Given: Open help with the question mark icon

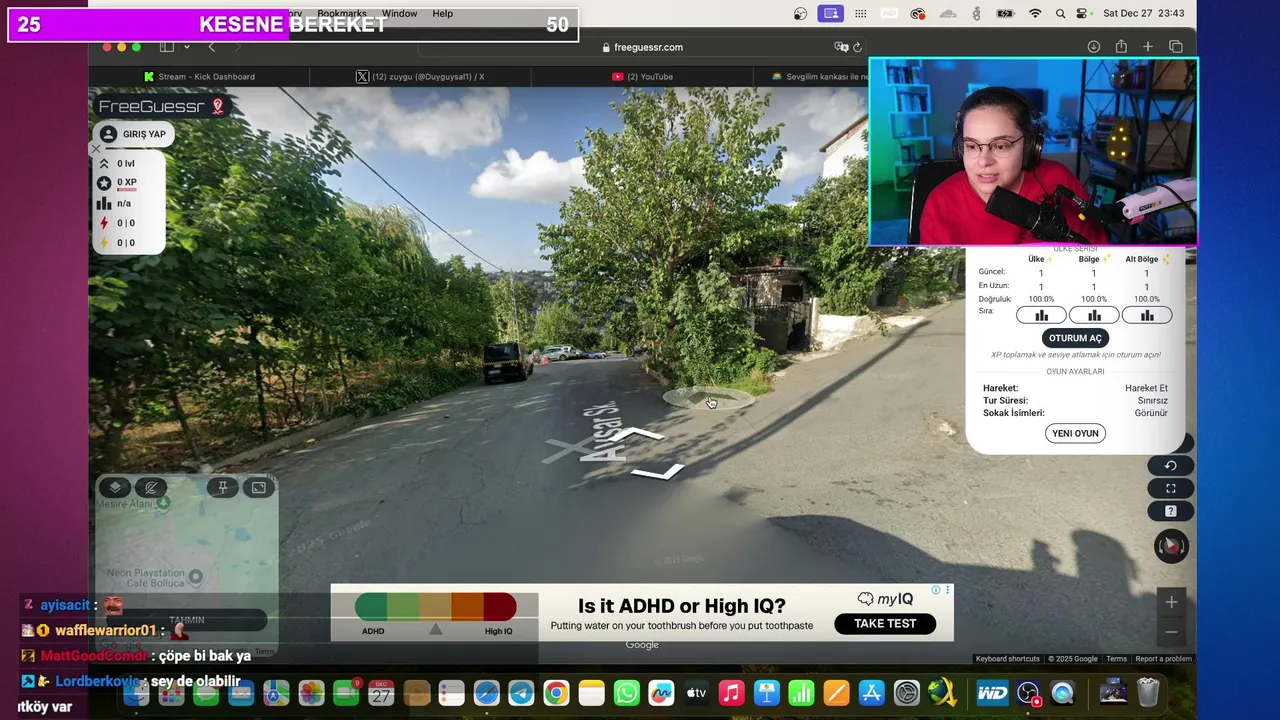Looking at the screenshot, I should [x=1171, y=511].
